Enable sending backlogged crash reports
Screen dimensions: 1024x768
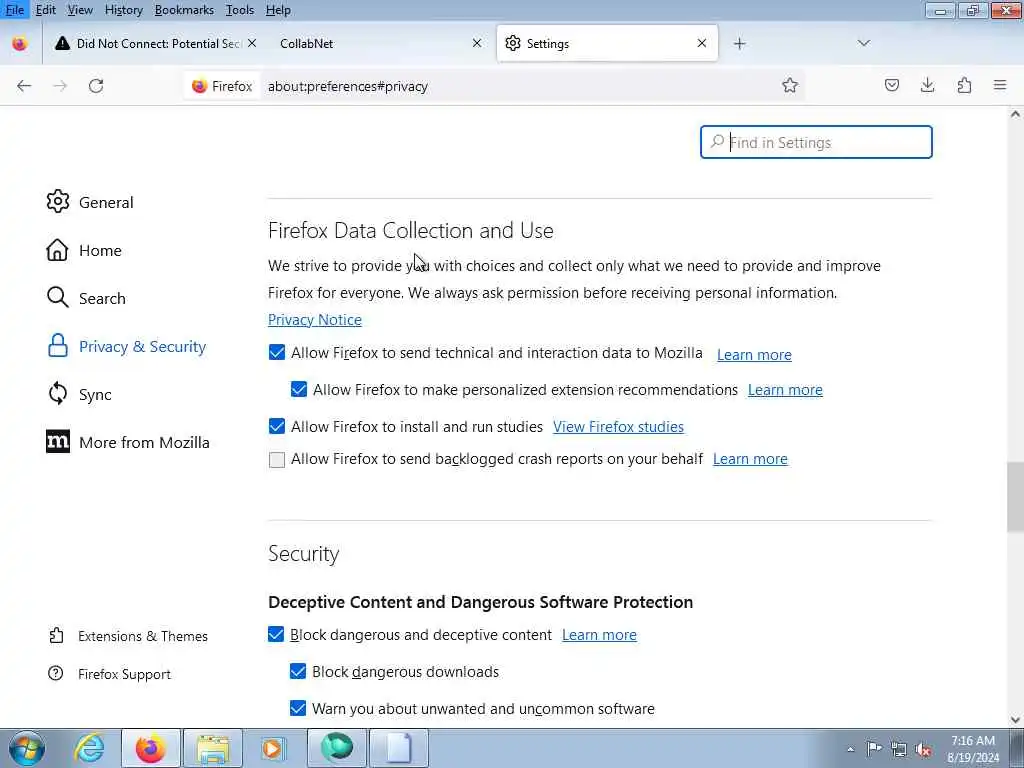[277, 460]
